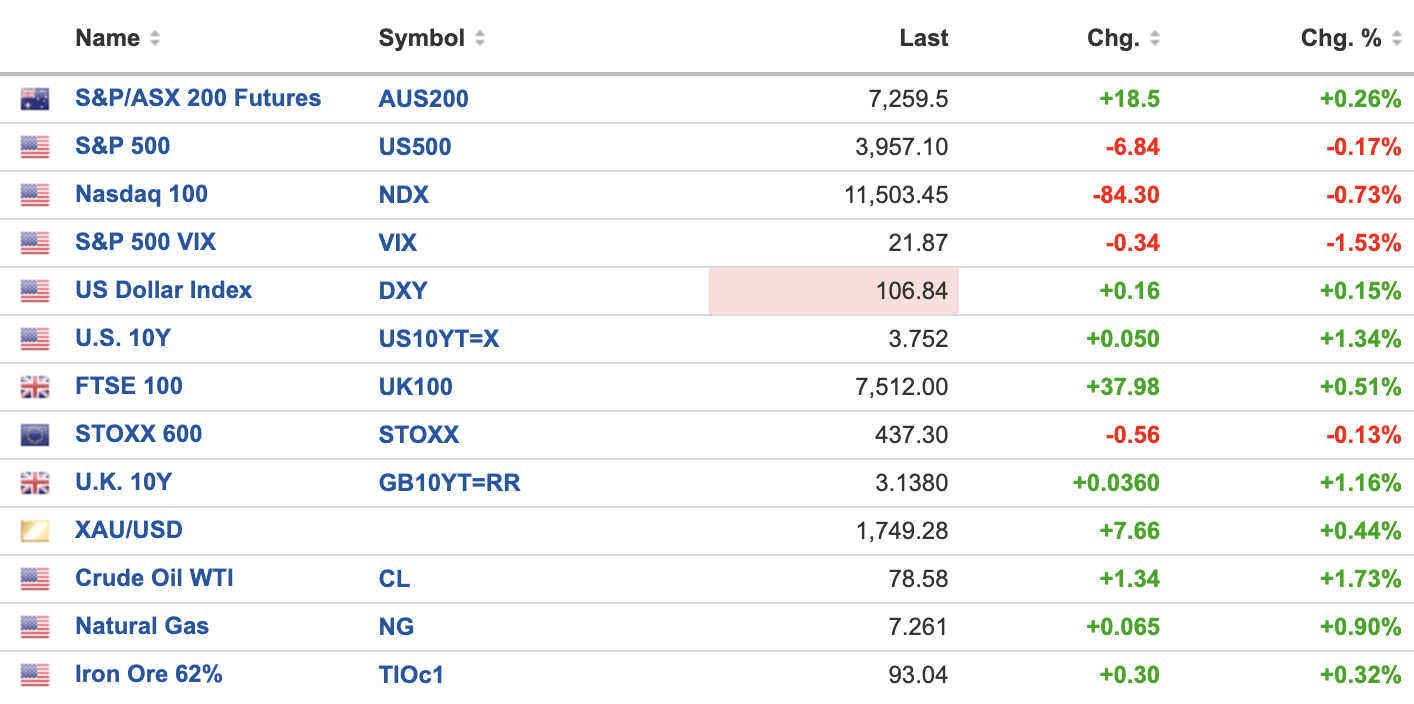The image size is (1414, 704).
Task: Open the S&P 500 VIX link
Action: pos(146,243)
